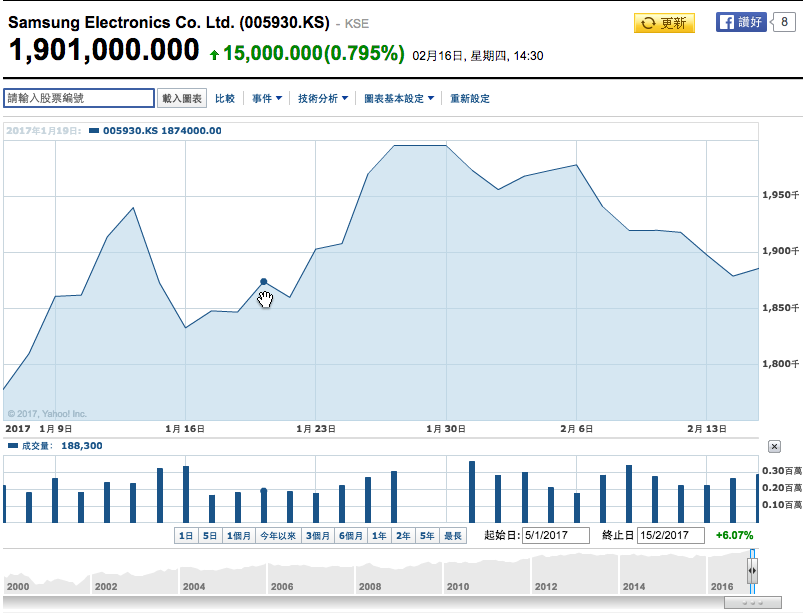
Task: Click the 1月 23日 x-axis date label
Action: [x=316, y=429]
